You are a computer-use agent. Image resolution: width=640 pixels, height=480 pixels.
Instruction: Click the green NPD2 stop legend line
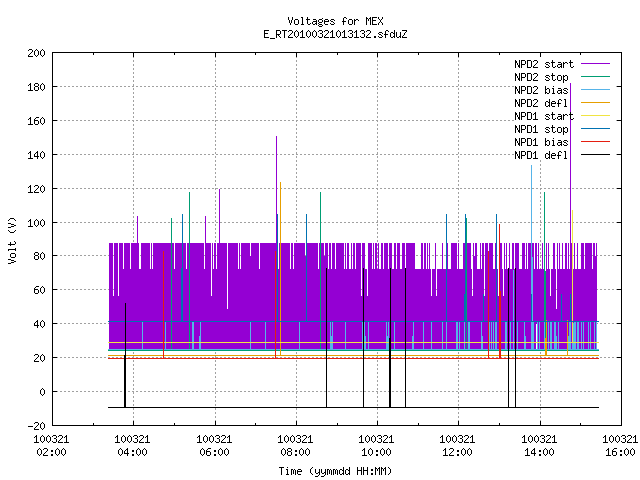click(x=595, y=77)
